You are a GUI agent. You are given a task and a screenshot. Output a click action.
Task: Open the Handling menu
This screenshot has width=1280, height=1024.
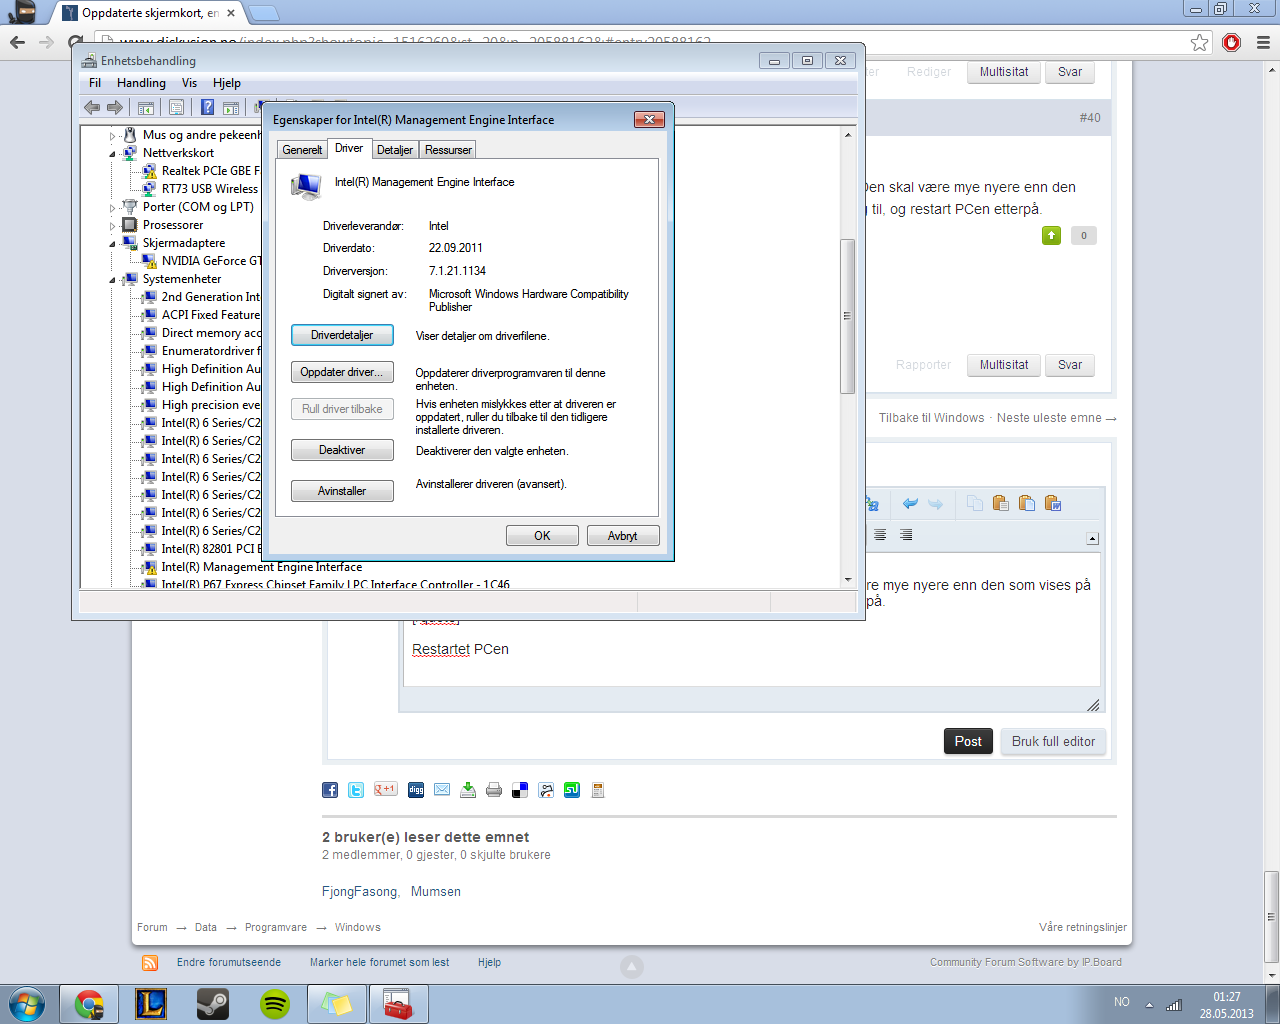(141, 83)
